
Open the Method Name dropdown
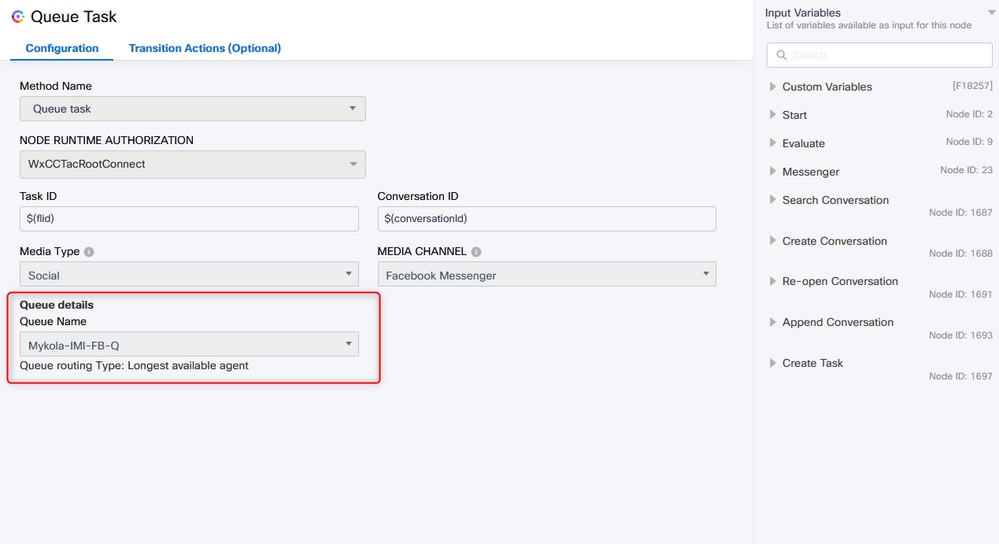192,109
